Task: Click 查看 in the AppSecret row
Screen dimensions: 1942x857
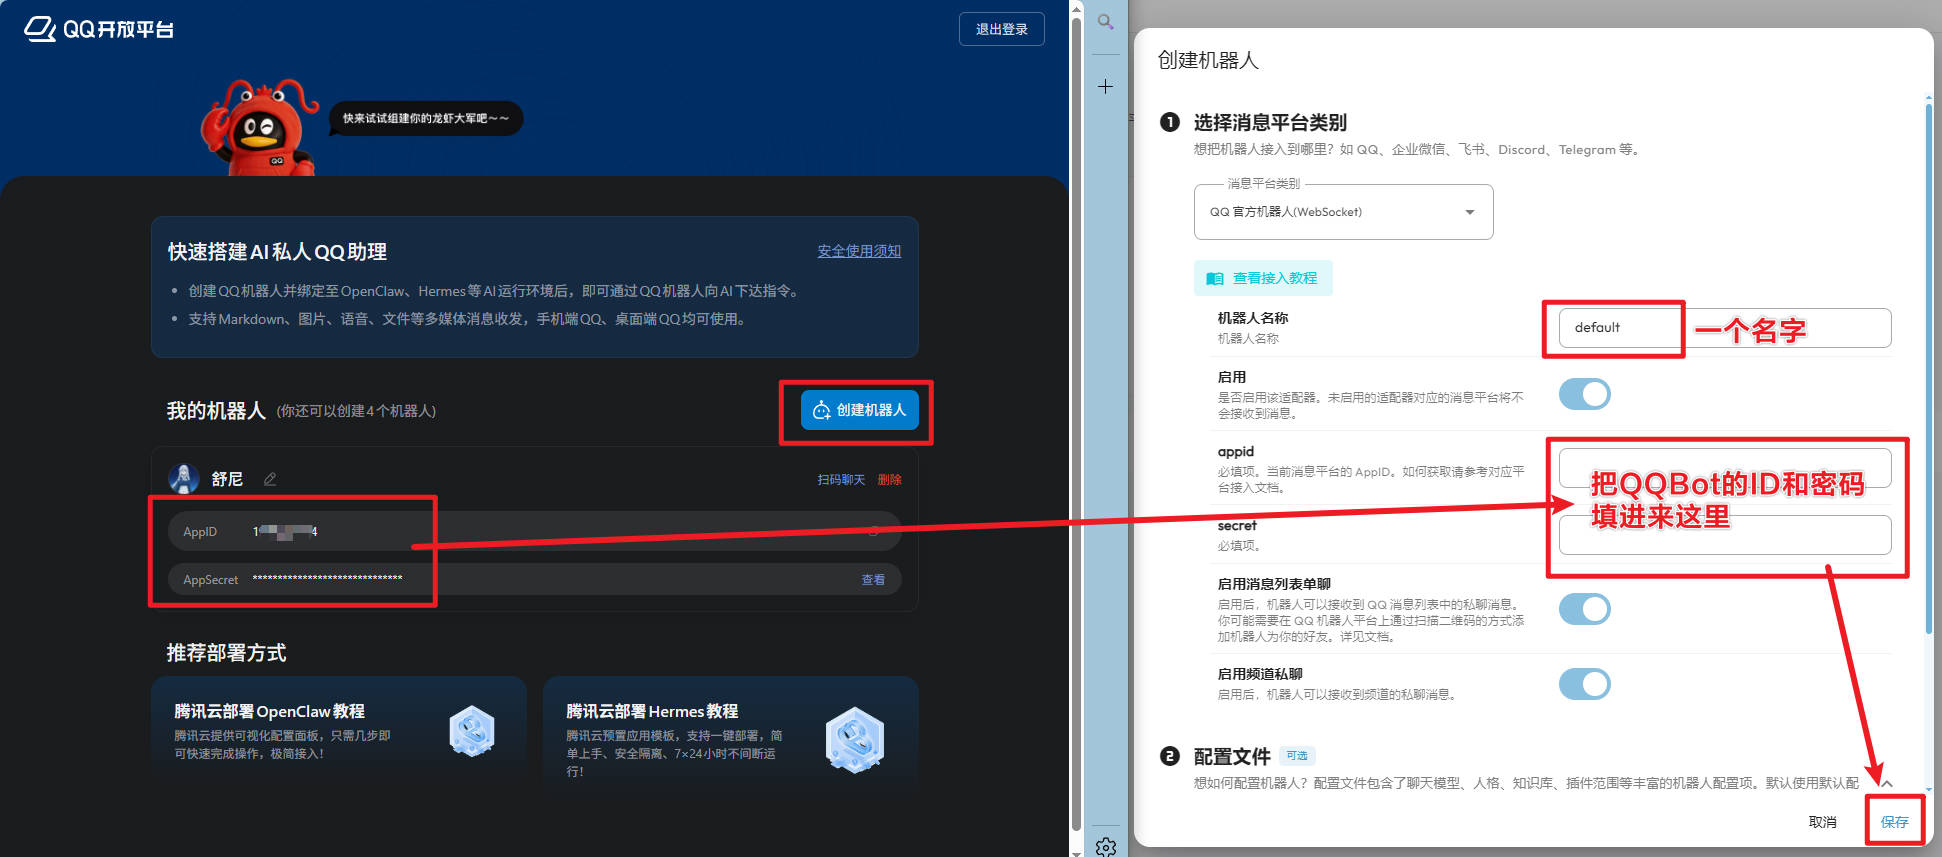Action: [873, 580]
